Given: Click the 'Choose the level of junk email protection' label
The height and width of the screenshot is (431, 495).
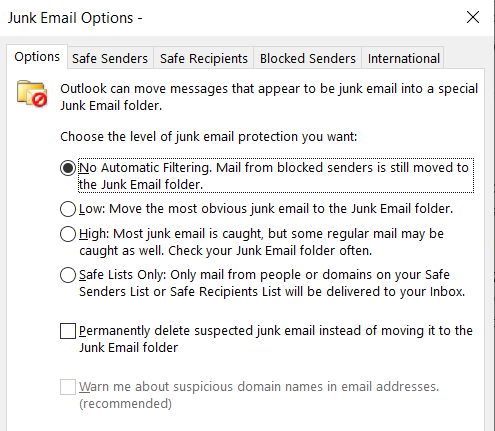Looking at the screenshot, I should pyautogui.click(x=209, y=137).
